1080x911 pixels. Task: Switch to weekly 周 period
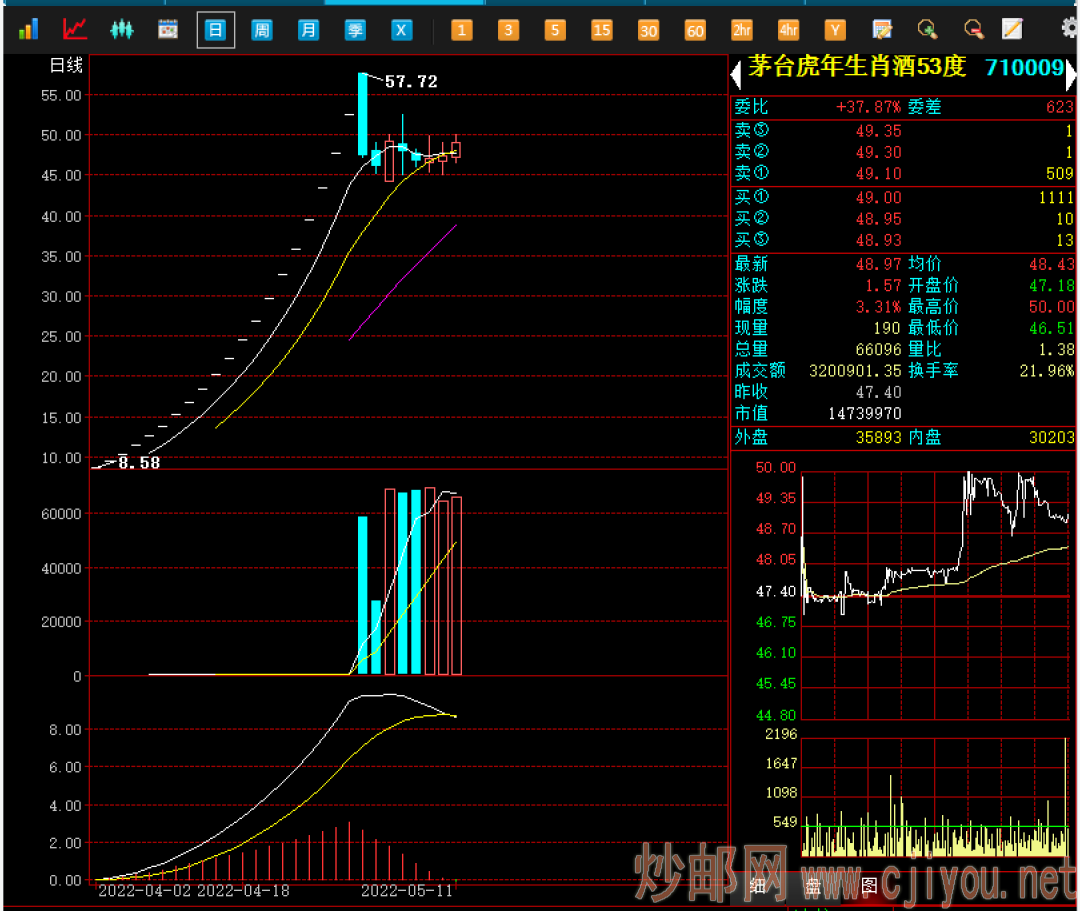(x=261, y=30)
